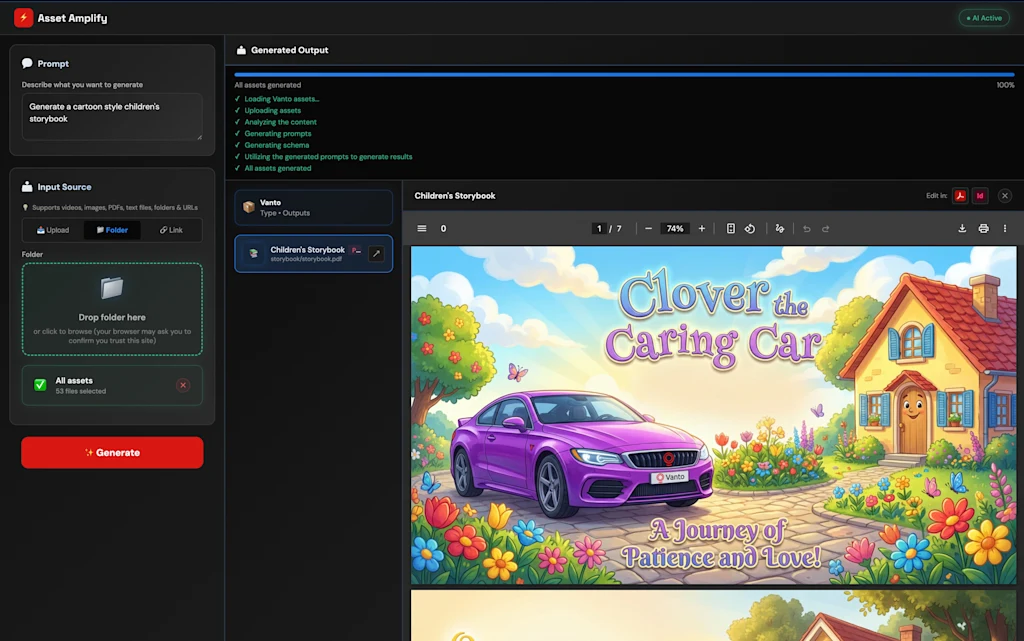
Task: Click the fit to page icon
Action: pos(730,229)
